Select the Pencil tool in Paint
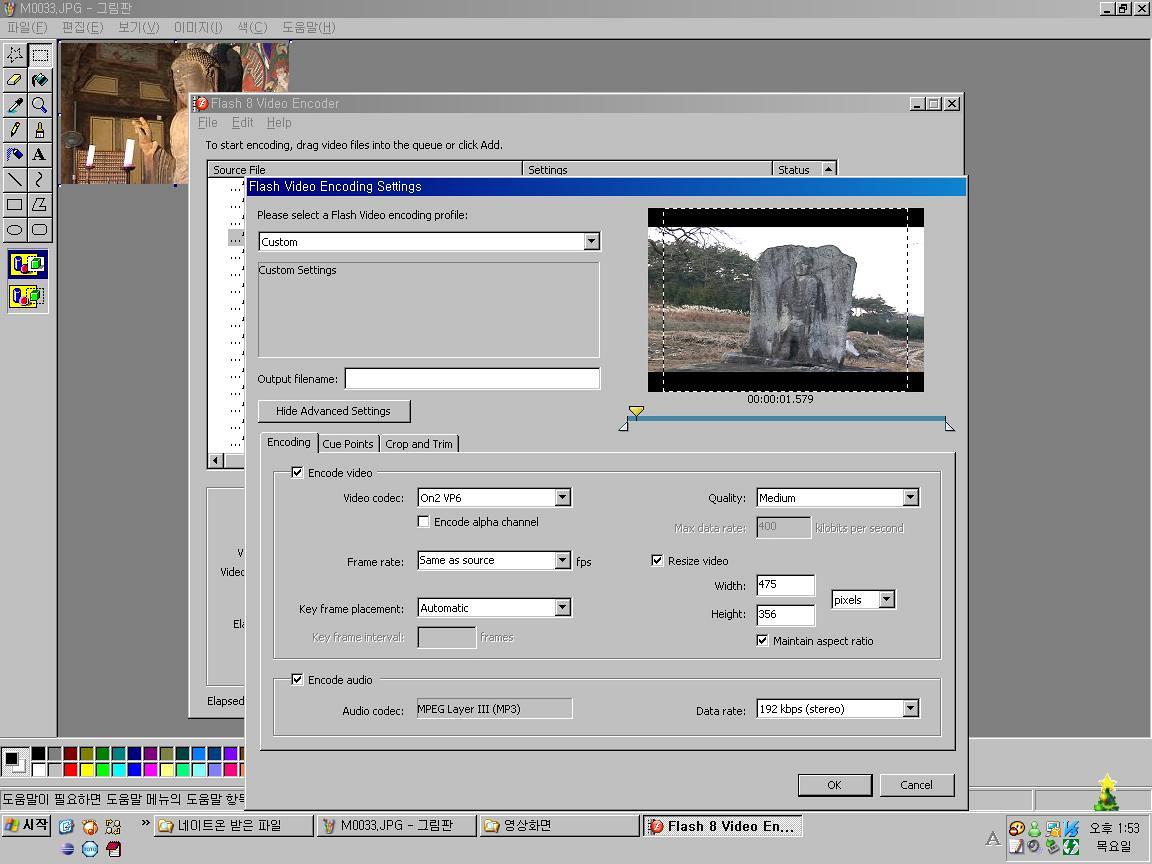The width and height of the screenshot is (1152, 864). click(x=15, y=130)
